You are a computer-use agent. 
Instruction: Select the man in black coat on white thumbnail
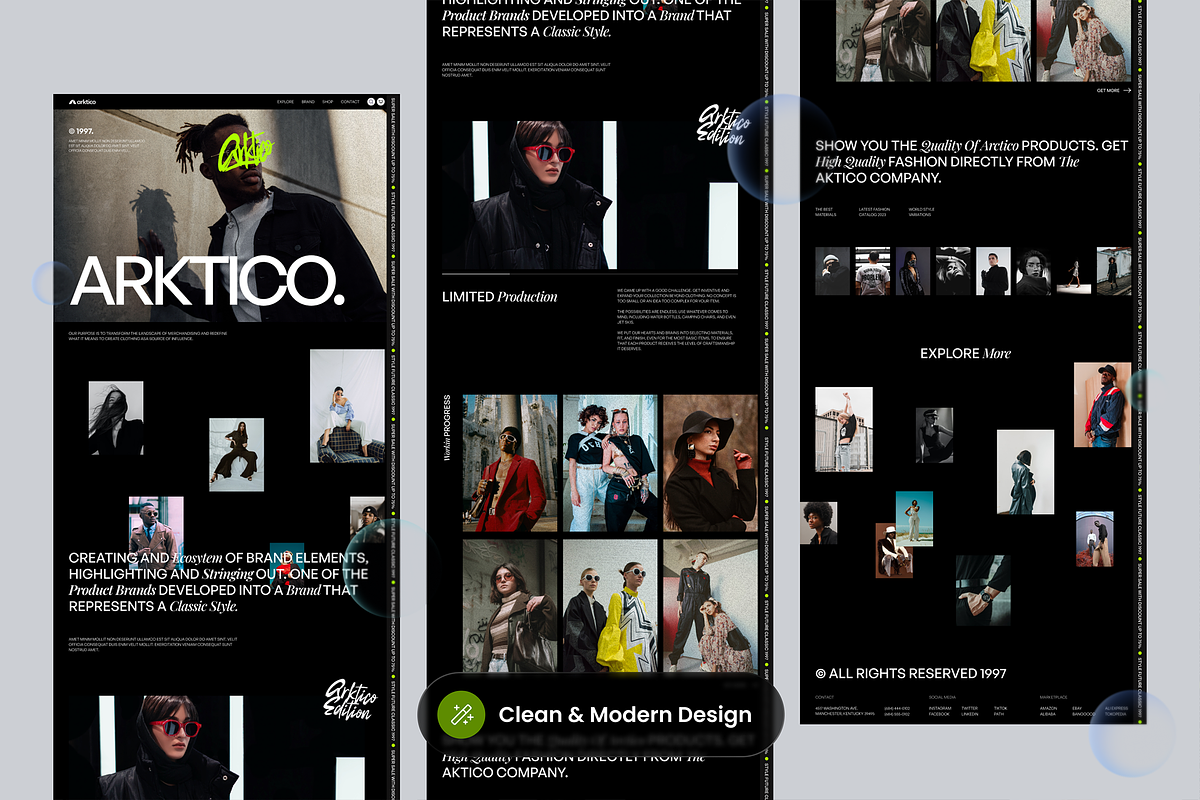click(x=993, y=271)
